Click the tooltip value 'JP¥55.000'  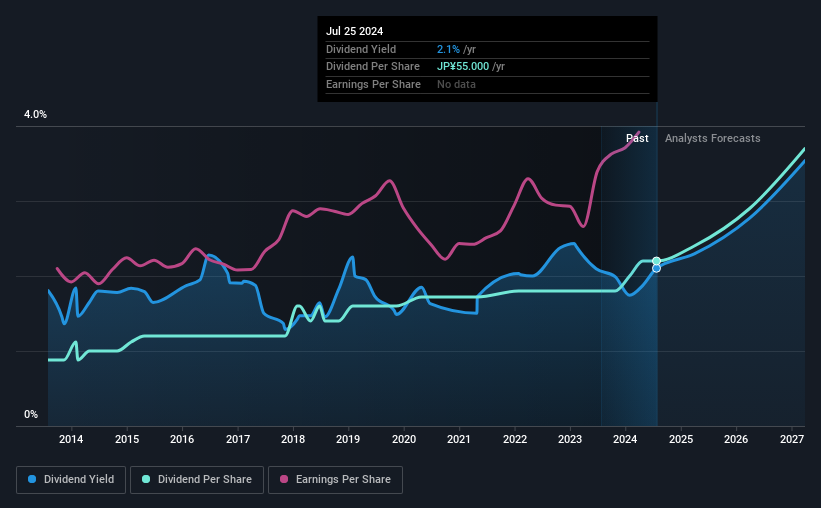point(463,67)
